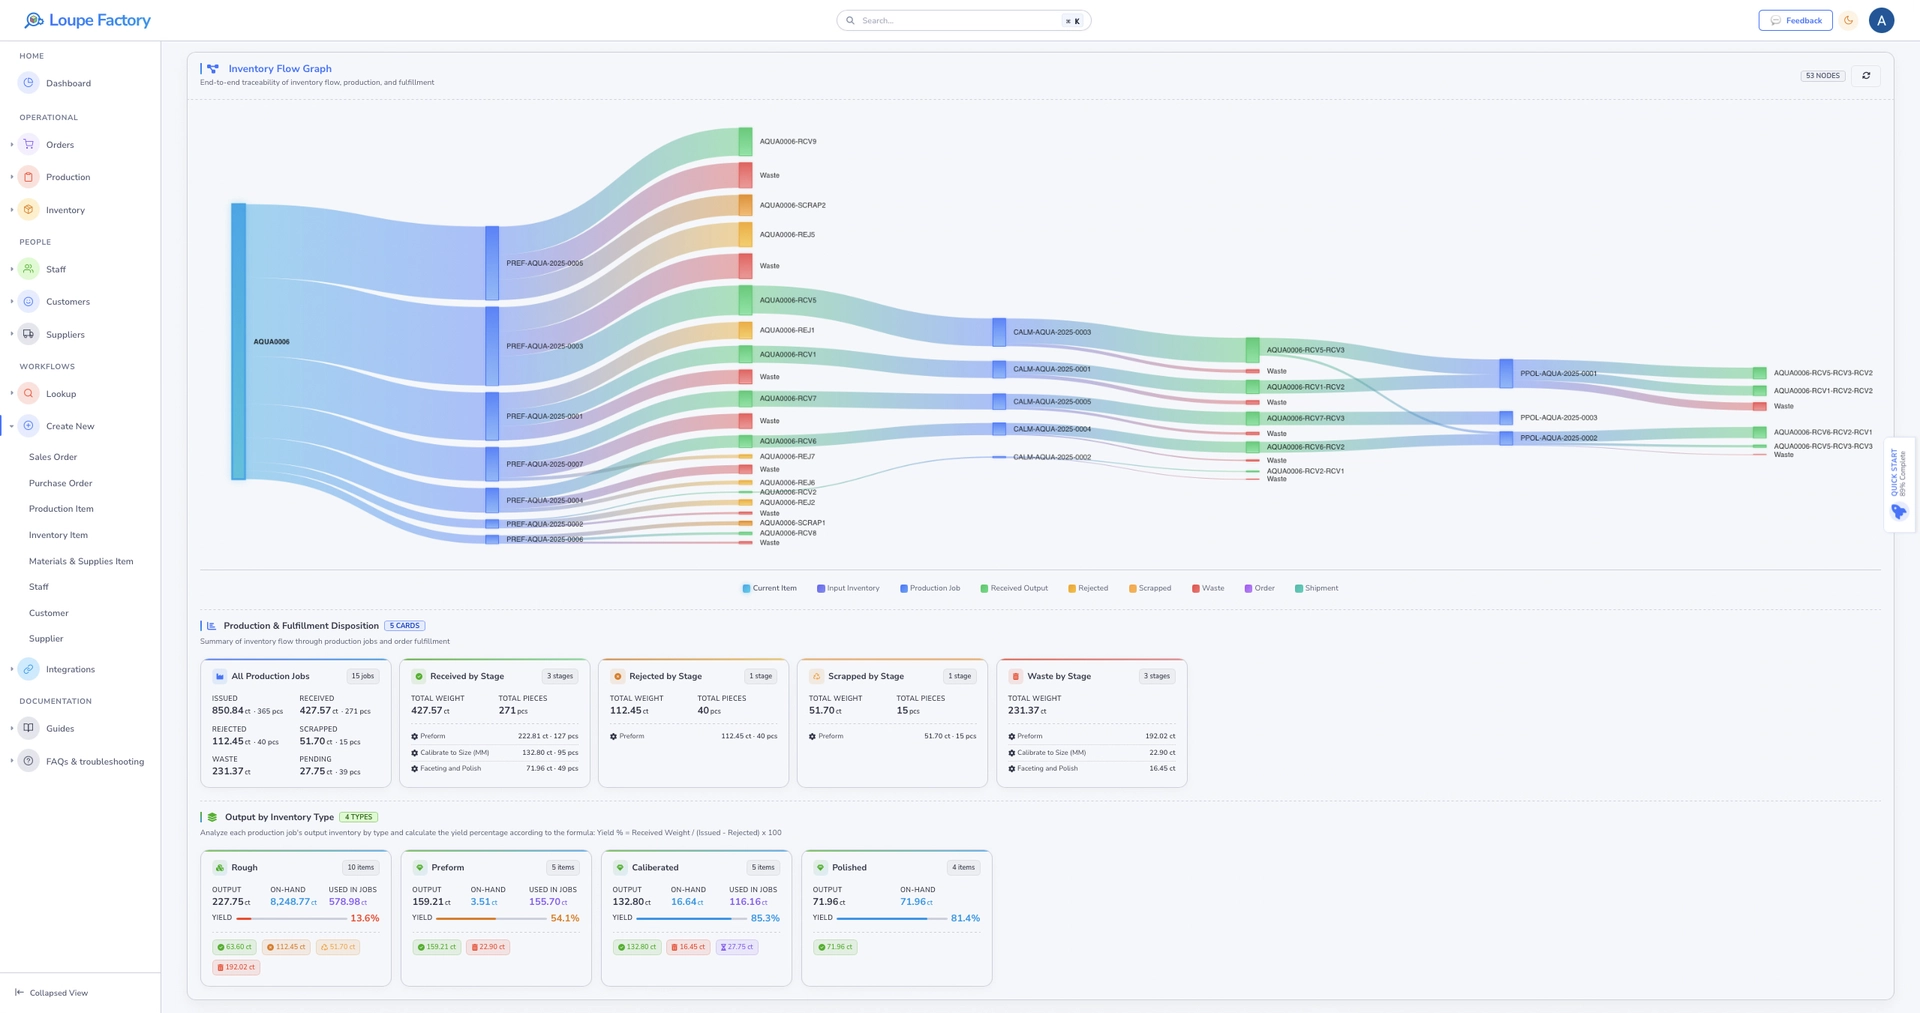Select Production Item in Create New
This screenshot has height=1013, width=1920.
point(61,509)
